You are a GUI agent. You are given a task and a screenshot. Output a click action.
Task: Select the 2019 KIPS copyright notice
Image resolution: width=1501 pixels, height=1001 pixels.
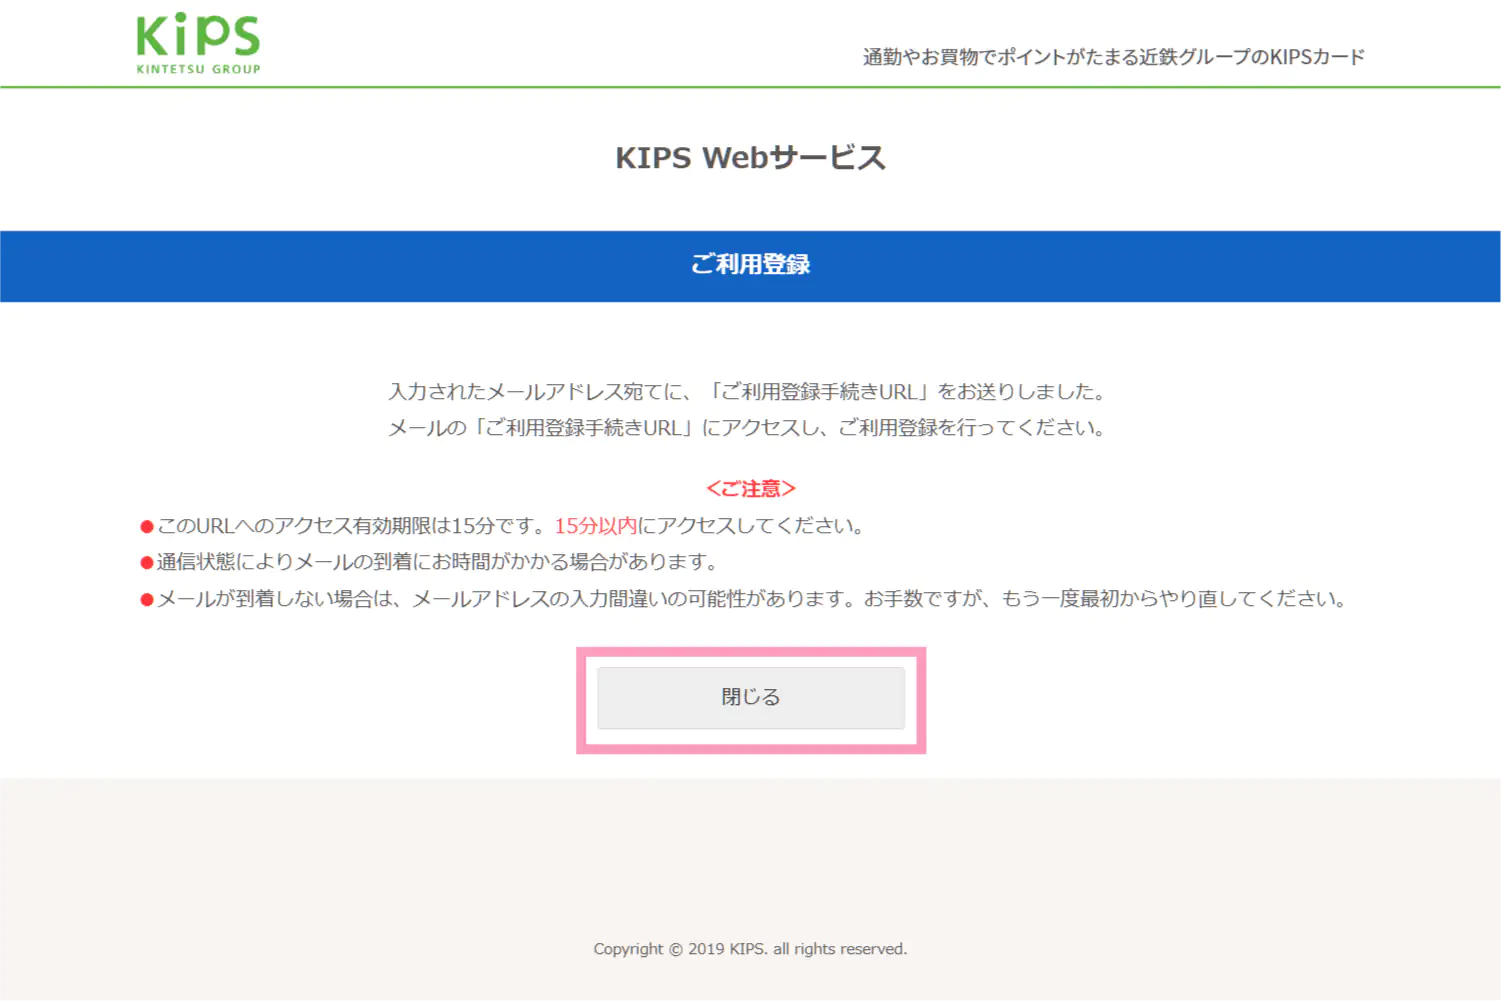pos(750,948)
